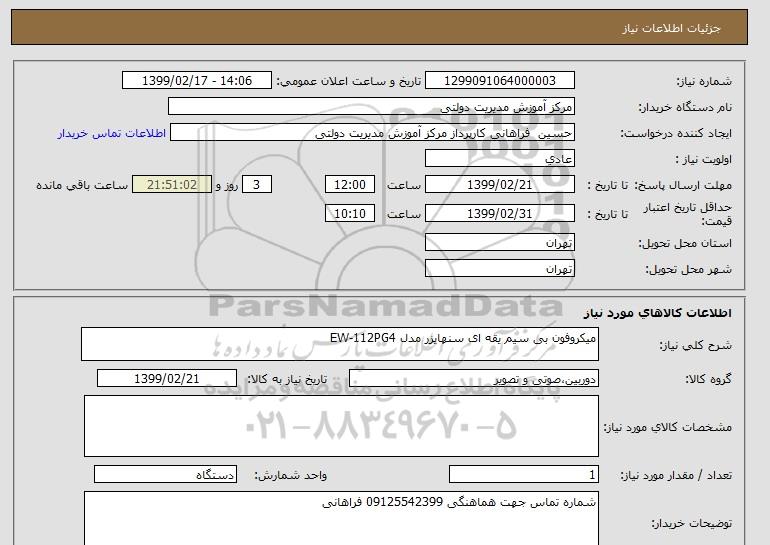
Task: Click the delivery province field showing تهران
Action: pos(499,243)
